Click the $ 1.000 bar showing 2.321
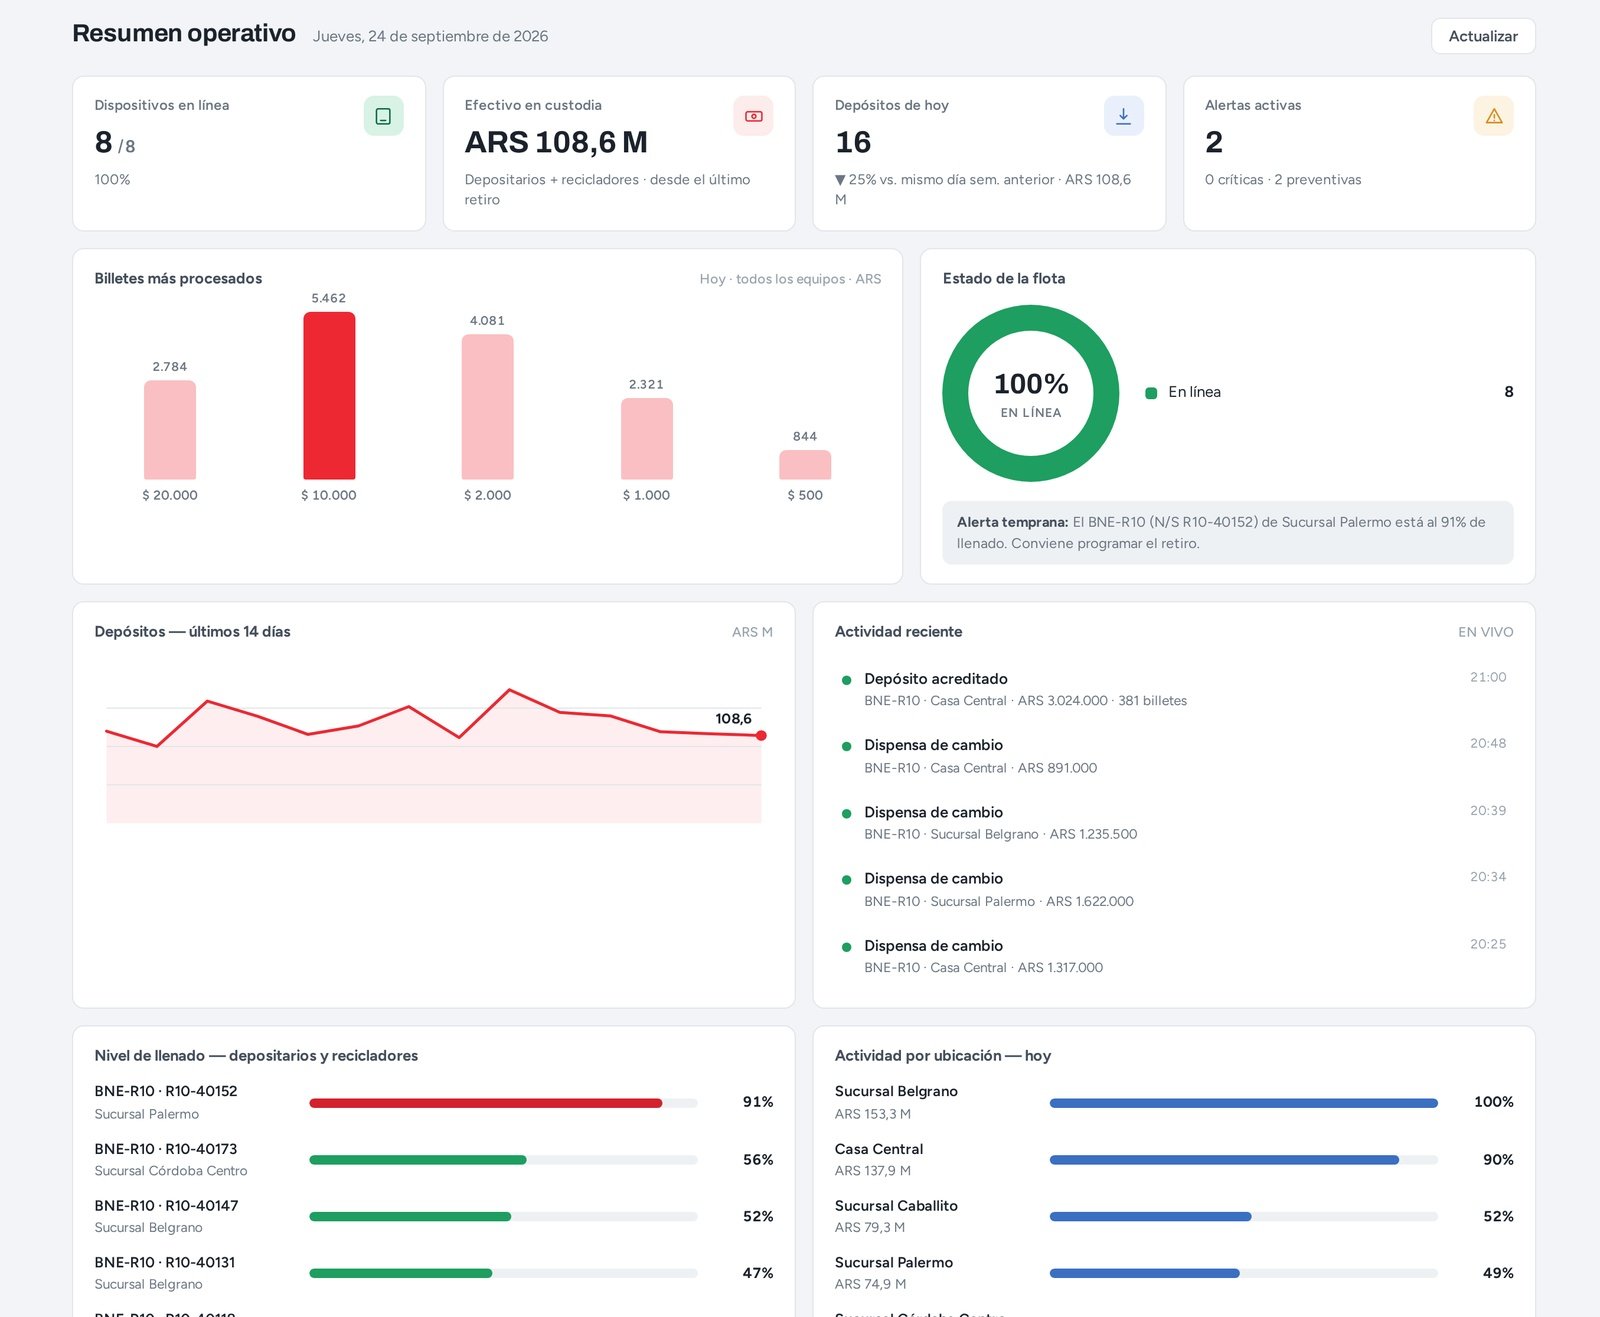Image resolution: width=1600 pixels, height=1317 pixels. tap(646, 439)
